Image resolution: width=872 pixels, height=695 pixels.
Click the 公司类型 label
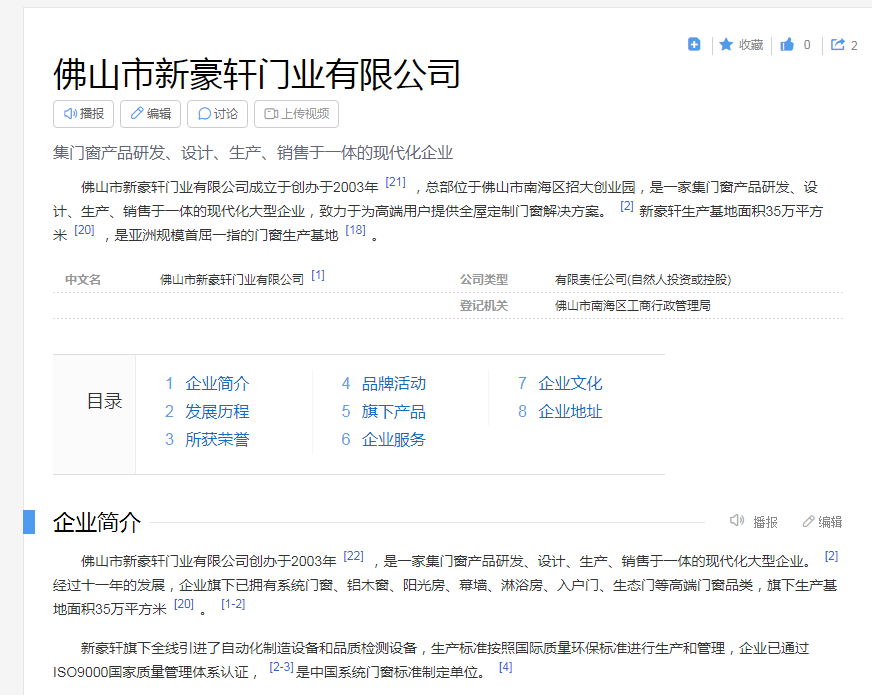pyautogui.click(x=483, y=280)
